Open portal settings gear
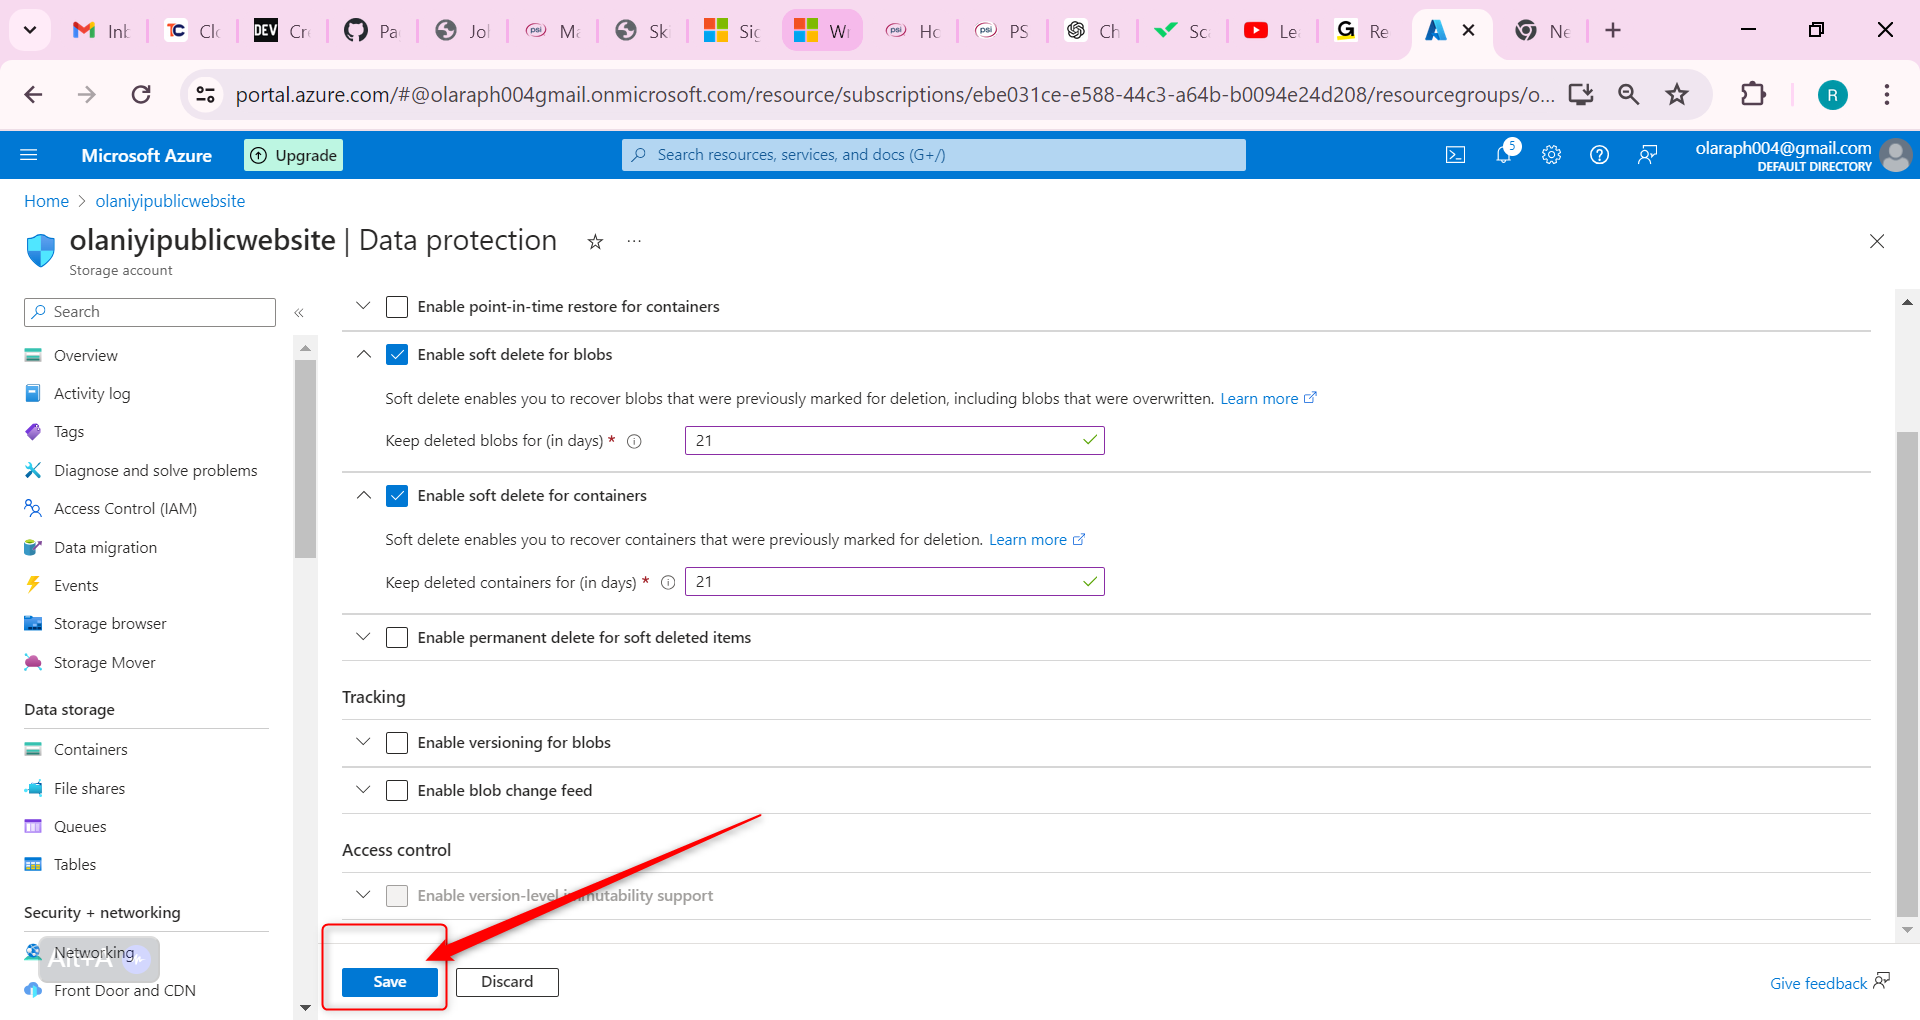 (x=1552, y=155)
